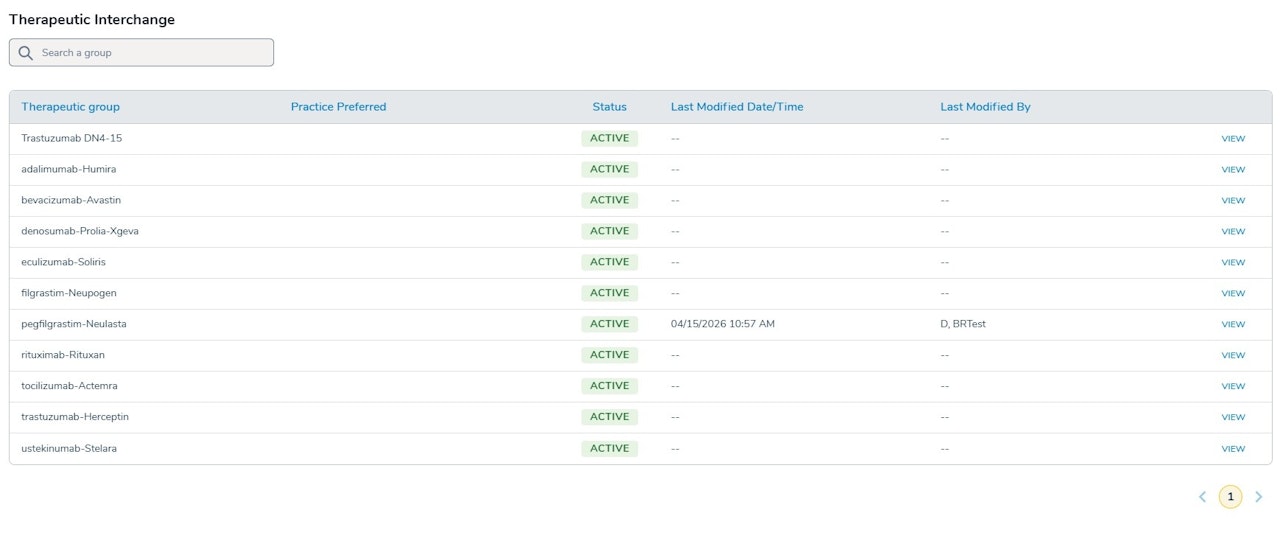The image size is (1280, 555).
Task: Click ACTIVE status badge for rituximab-Rituxan
Action: pyautogui.click(x=609, y=355)
